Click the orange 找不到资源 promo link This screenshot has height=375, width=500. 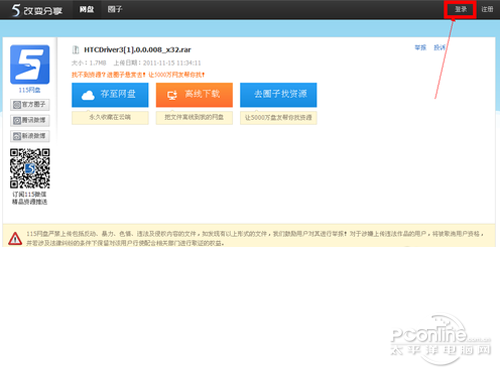point(138,75)
